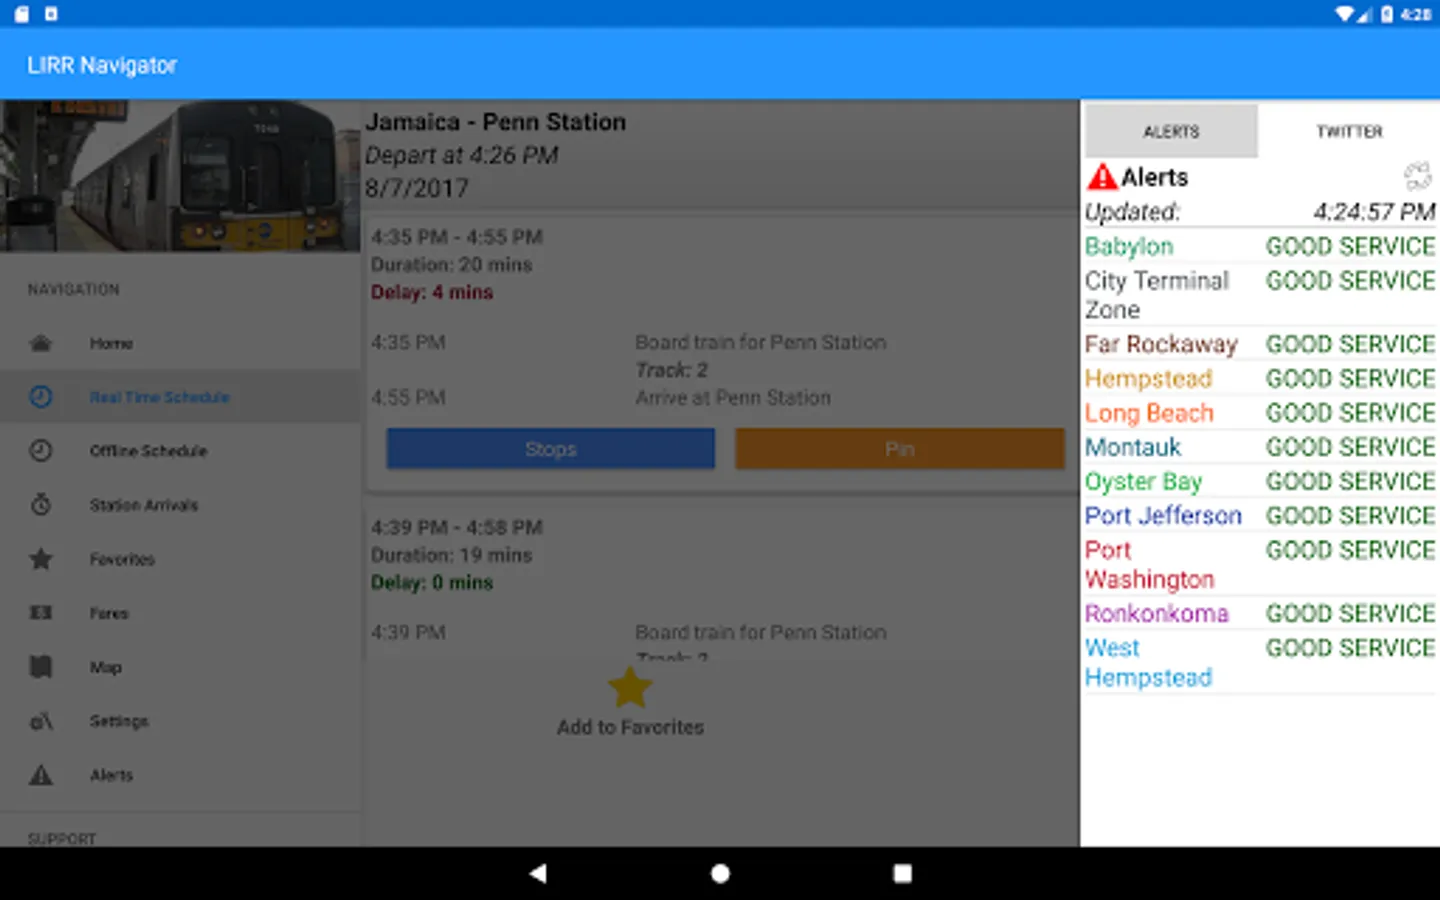Select the Port Washington alert row
Image resolution: width=1440 pixels, height=900 pixels.
[x=1260, y=565]
